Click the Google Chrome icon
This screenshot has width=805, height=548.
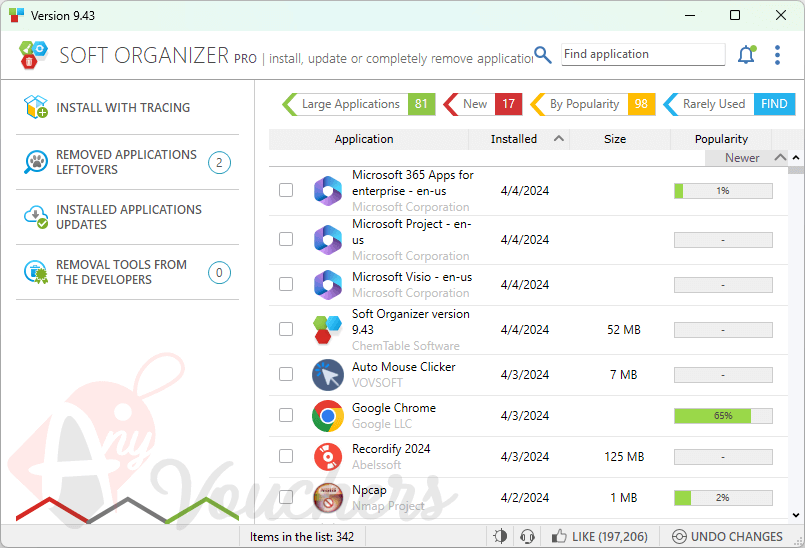click(328, 415)
